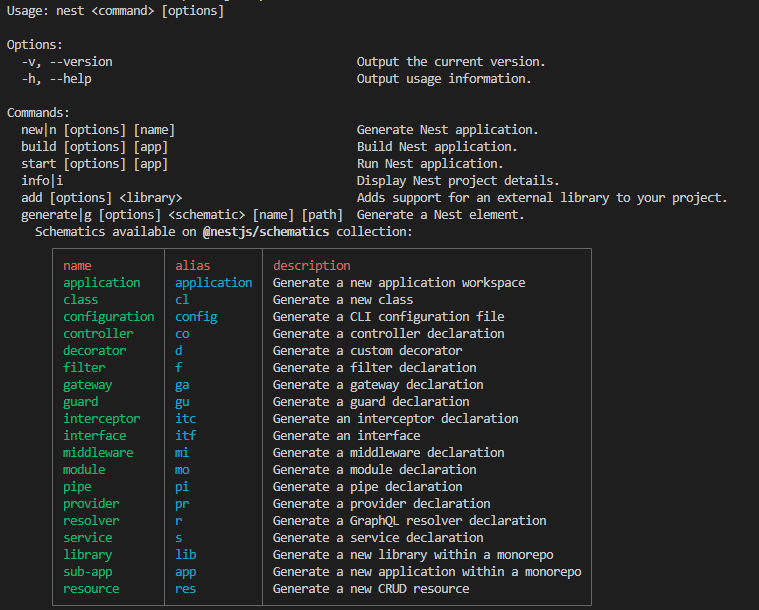Click 'application' in the alias column
The image size is (759, 610).
pyautogui.click(x=213, y=283)
